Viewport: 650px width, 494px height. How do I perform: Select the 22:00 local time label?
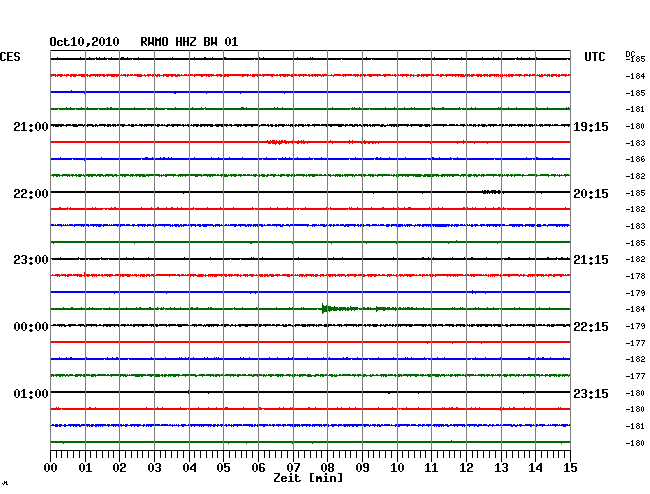click(x=31, y=194)
